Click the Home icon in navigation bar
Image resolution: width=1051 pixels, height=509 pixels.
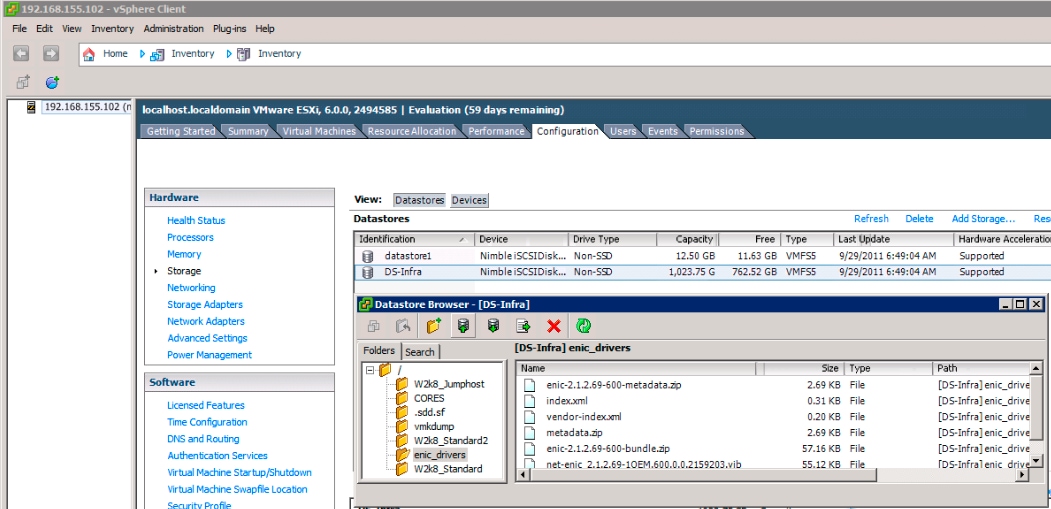pyautogui.click(x=89, y=54)
